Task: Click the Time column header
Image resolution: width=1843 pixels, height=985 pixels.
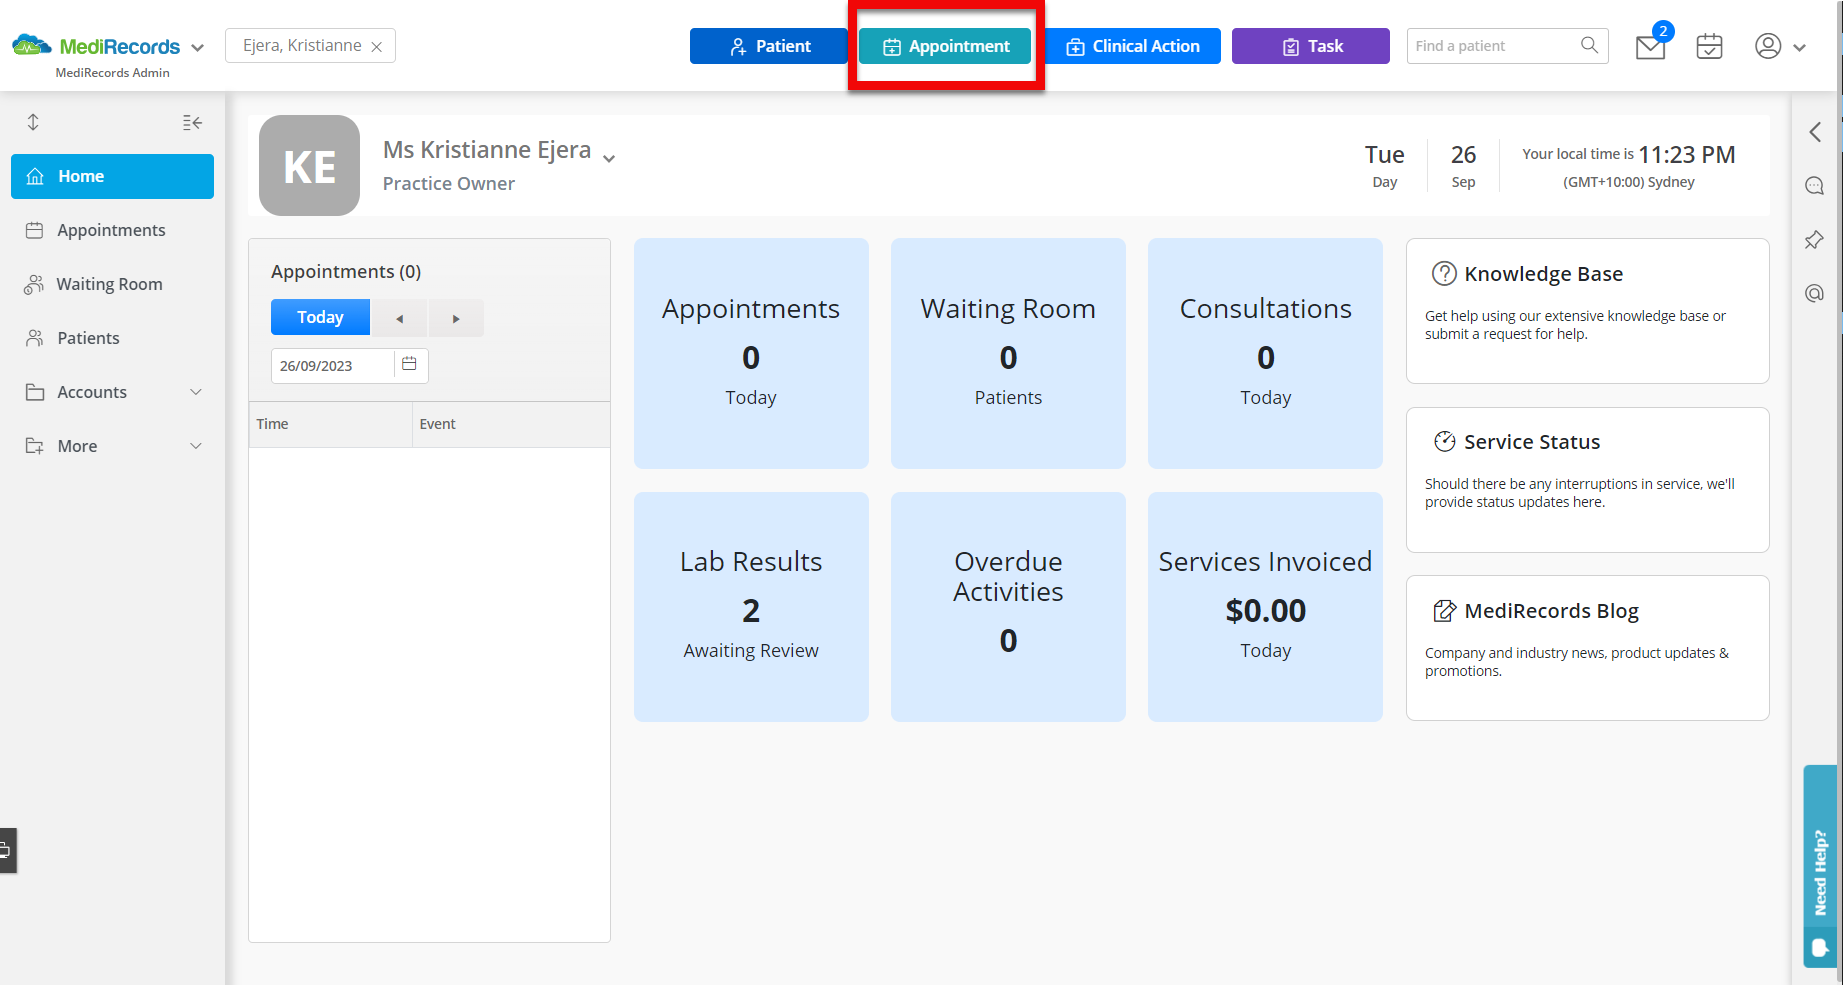Action: pos(330,424)
